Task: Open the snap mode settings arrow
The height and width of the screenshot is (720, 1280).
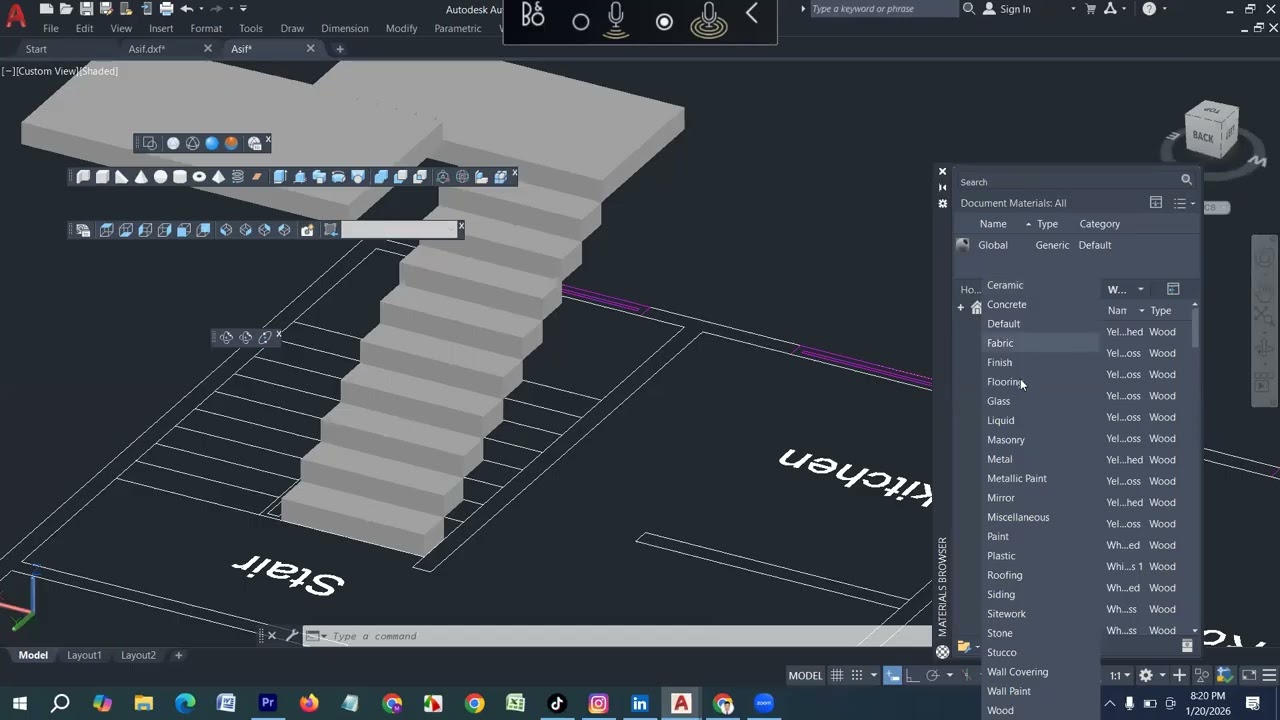Action: 873,676
